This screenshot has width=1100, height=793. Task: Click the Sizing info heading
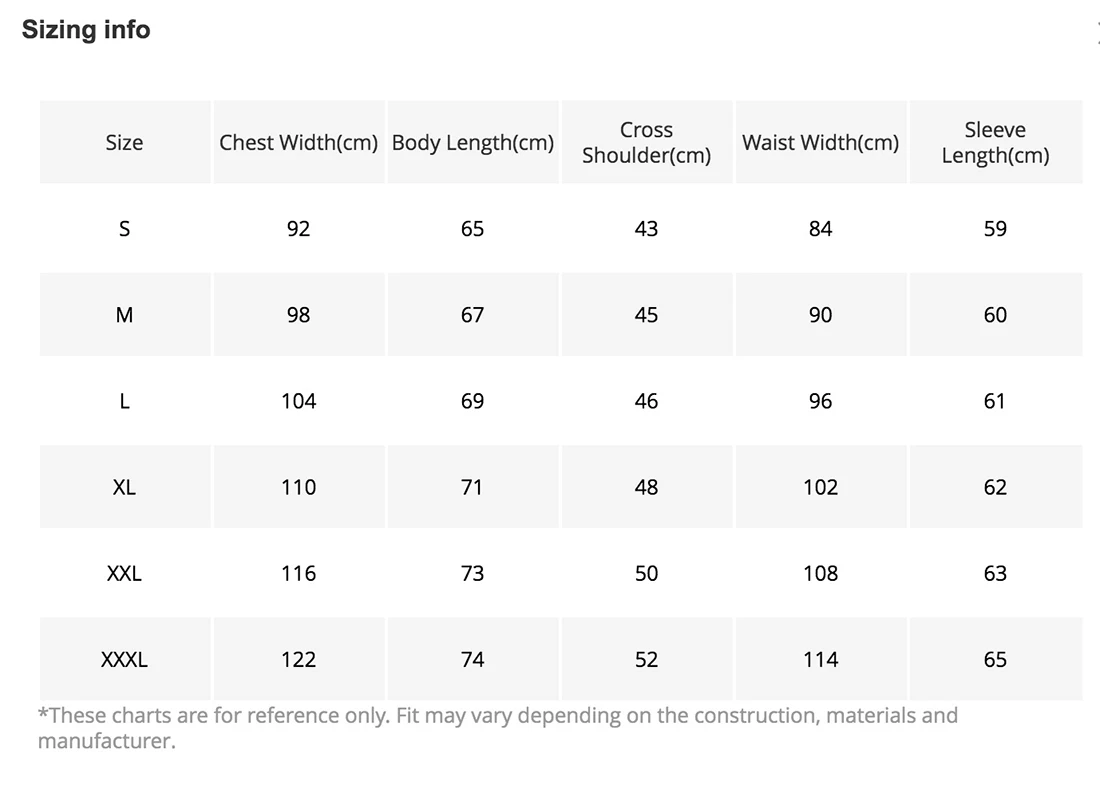(x=86, y=29)
